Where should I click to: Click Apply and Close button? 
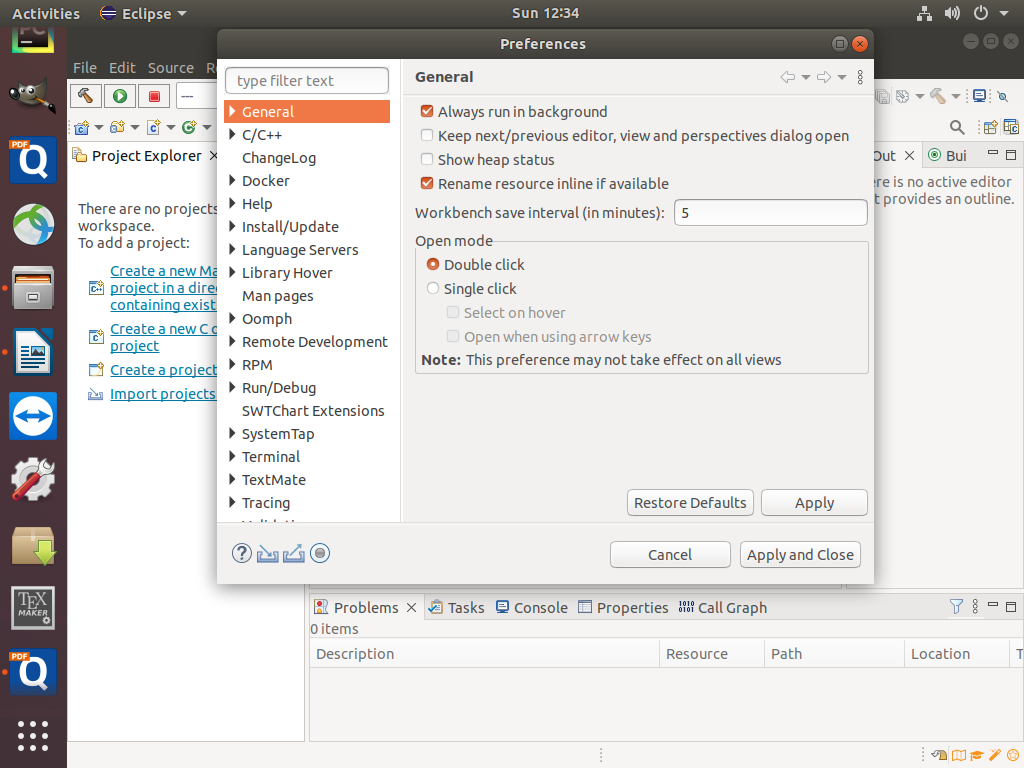[x=800, y=554]
